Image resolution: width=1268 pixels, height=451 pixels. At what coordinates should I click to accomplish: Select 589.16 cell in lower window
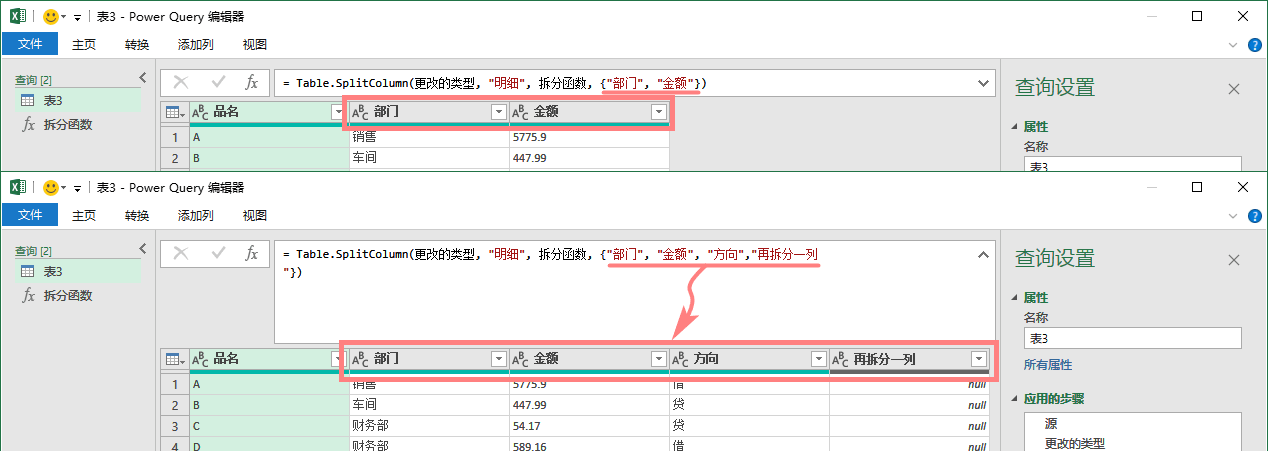(589, 445)
